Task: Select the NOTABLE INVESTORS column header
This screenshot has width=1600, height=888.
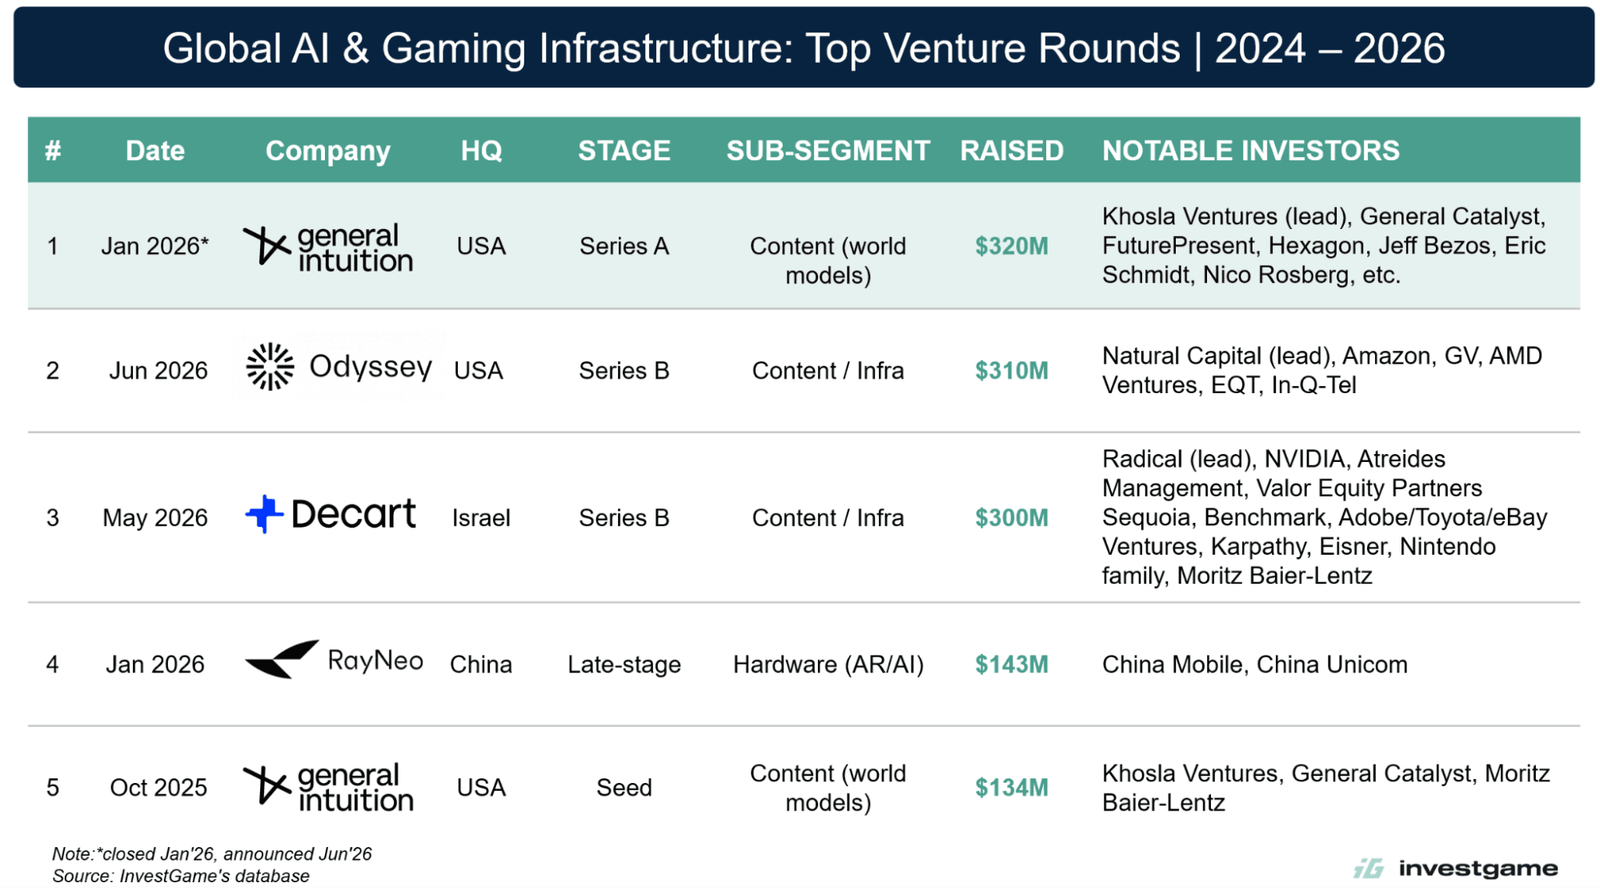Action: coord(1251,151)
